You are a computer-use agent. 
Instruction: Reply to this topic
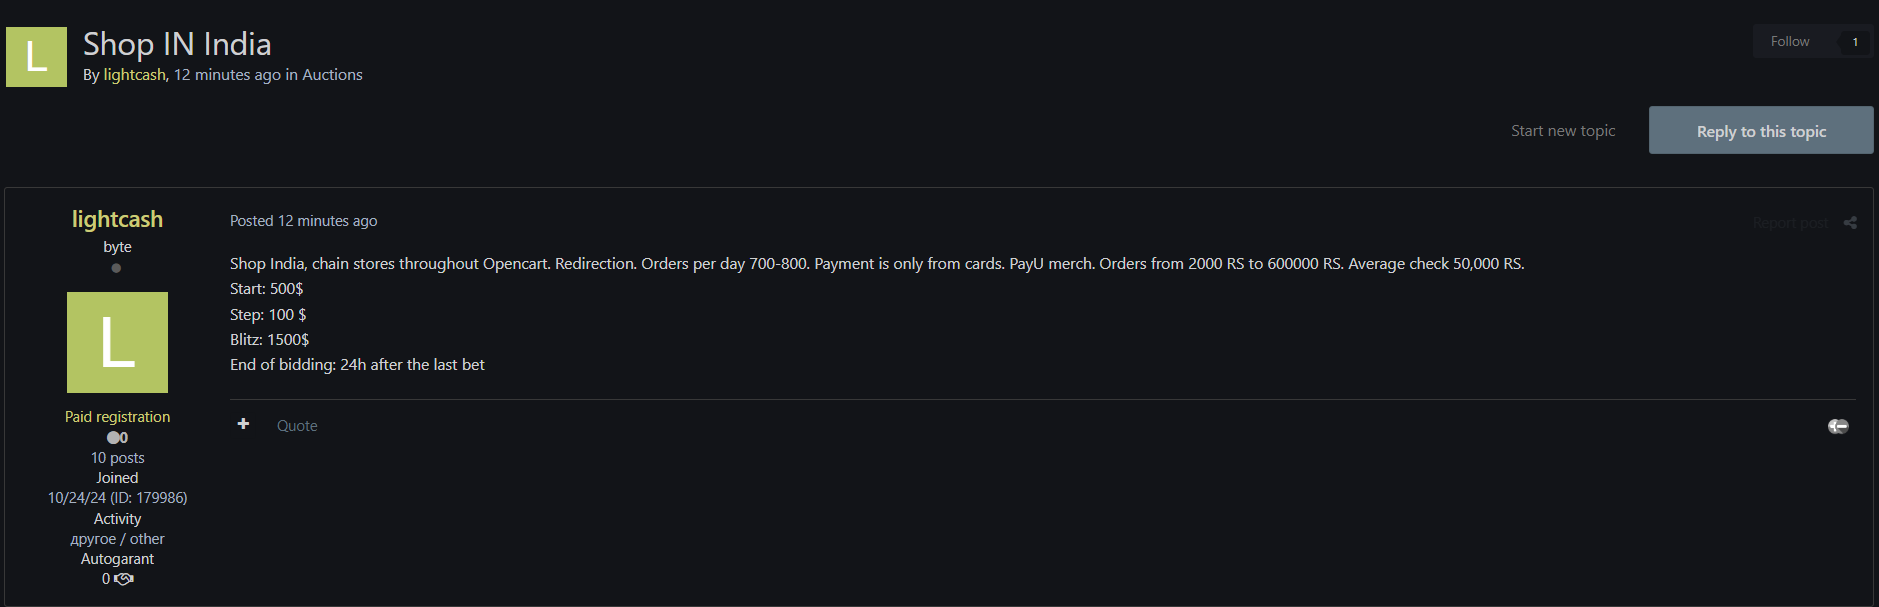coord(1760,131)
